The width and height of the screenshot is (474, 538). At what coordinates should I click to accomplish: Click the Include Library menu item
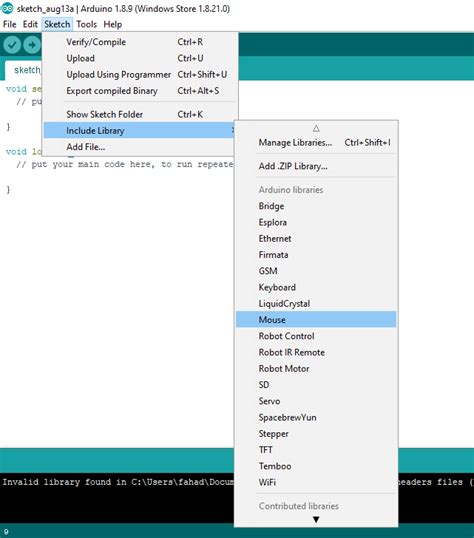[x=139, y=130]
